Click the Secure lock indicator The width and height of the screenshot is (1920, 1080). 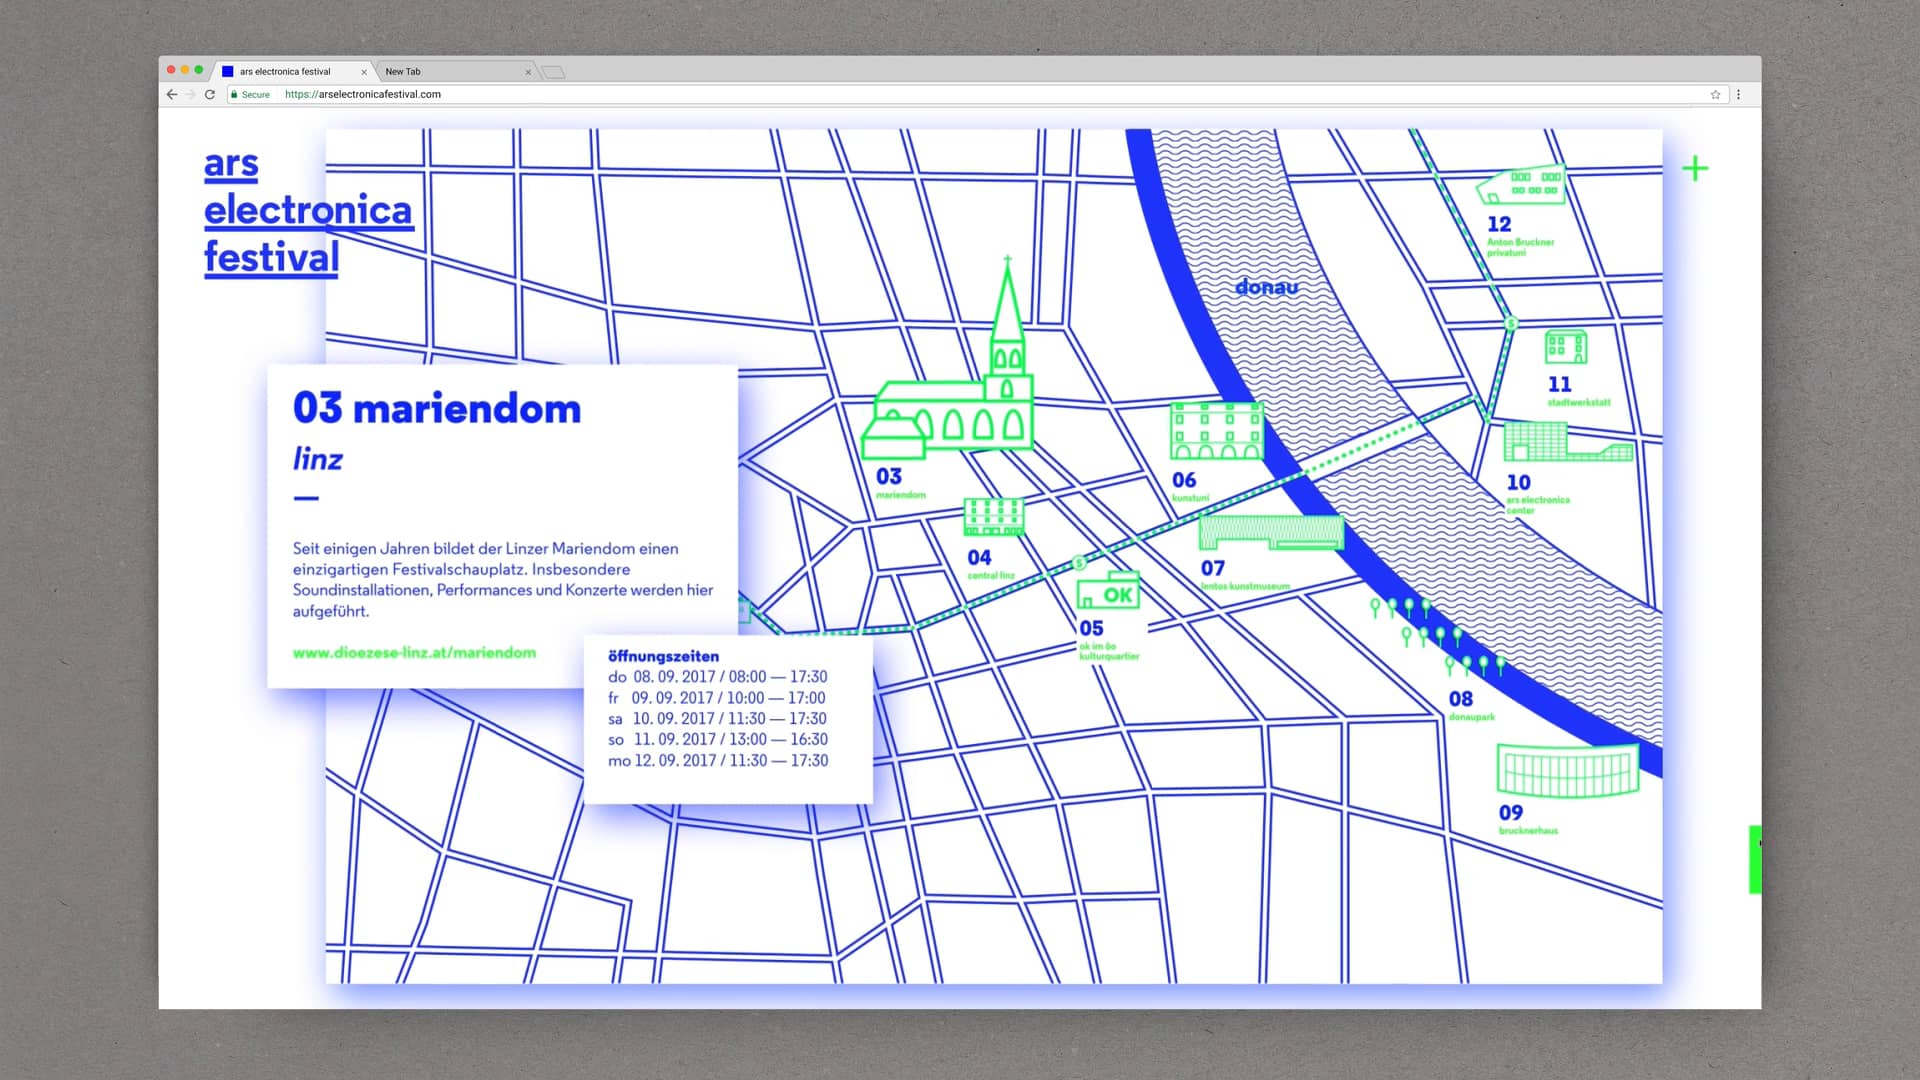tap(250, 94)
